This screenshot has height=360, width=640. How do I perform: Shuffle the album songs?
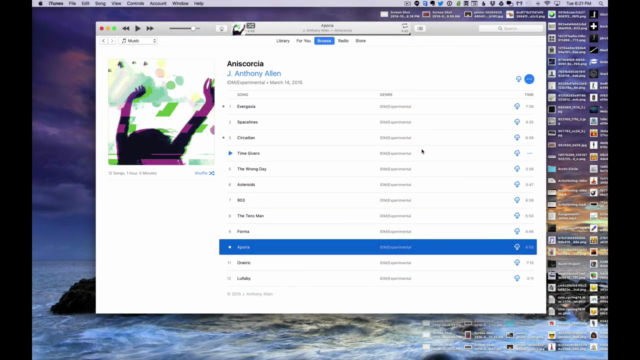click(x=204, y=173)
